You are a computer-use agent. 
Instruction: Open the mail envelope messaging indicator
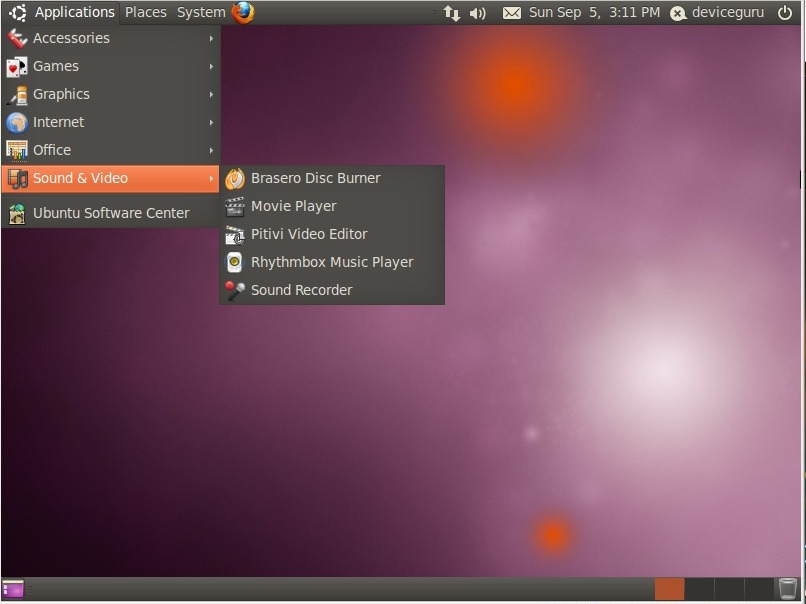(x=511, y=13)
